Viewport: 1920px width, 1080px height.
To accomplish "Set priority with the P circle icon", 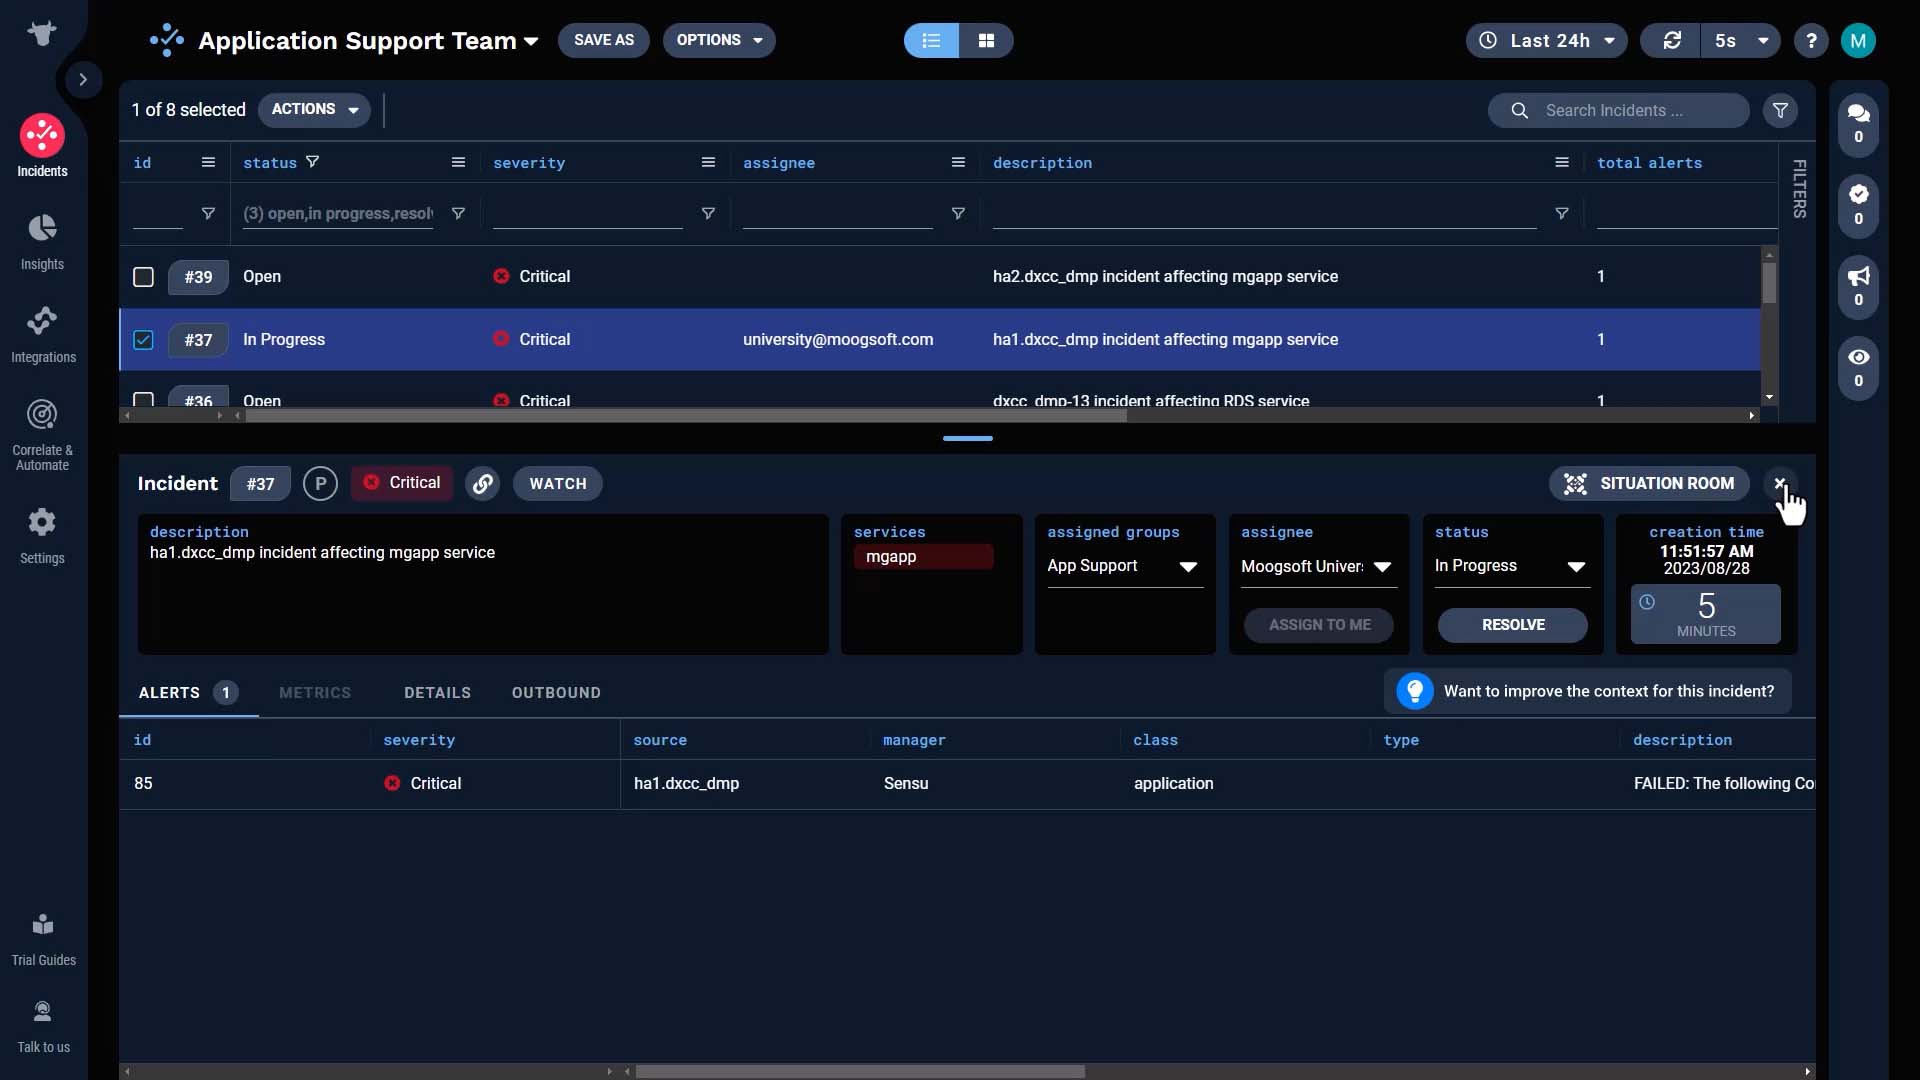I will (320, 483).
